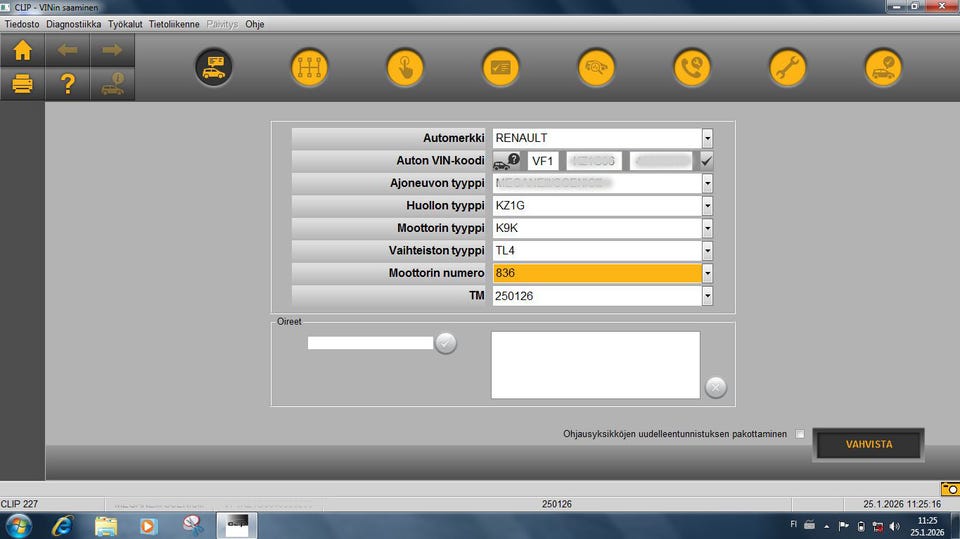
Task: Open the Ohje menu
Action: click(255, 24)
